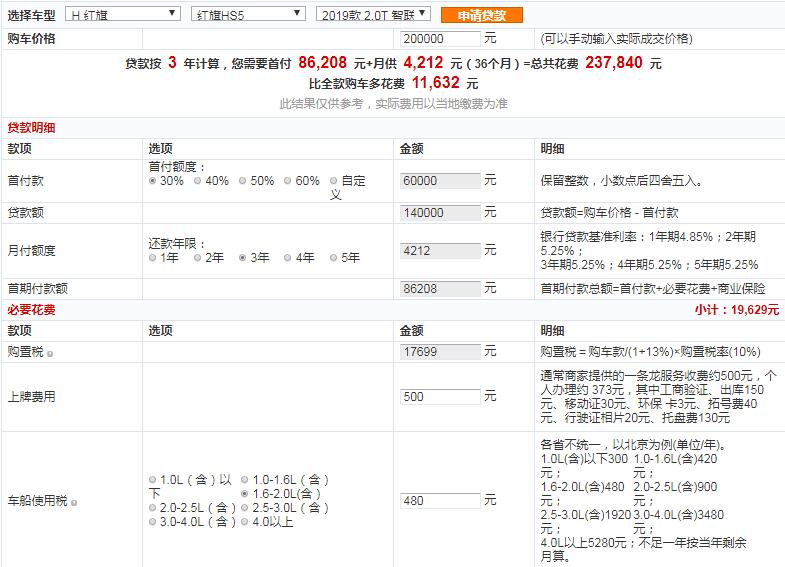Click the help icon next to 车船使用税
The width and height of the screenshot is (785, 567).
[74, 502]
